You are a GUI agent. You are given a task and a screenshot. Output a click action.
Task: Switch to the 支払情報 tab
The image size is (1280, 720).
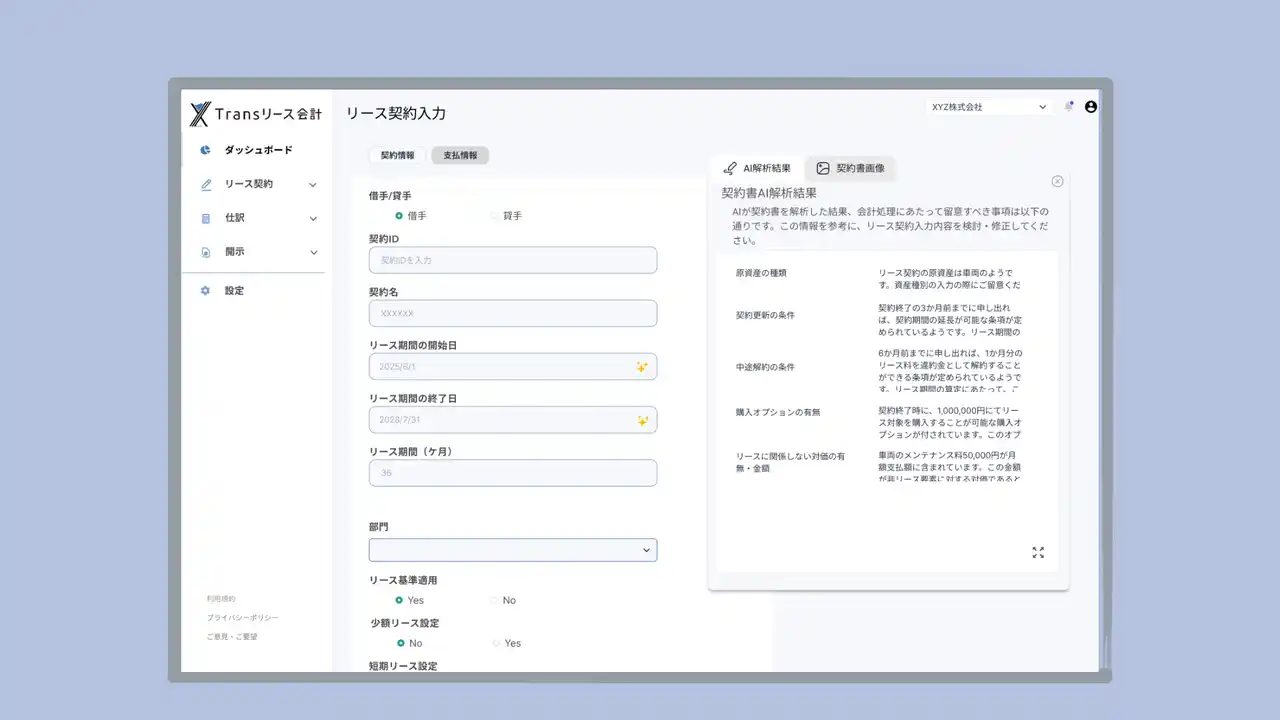460,155
